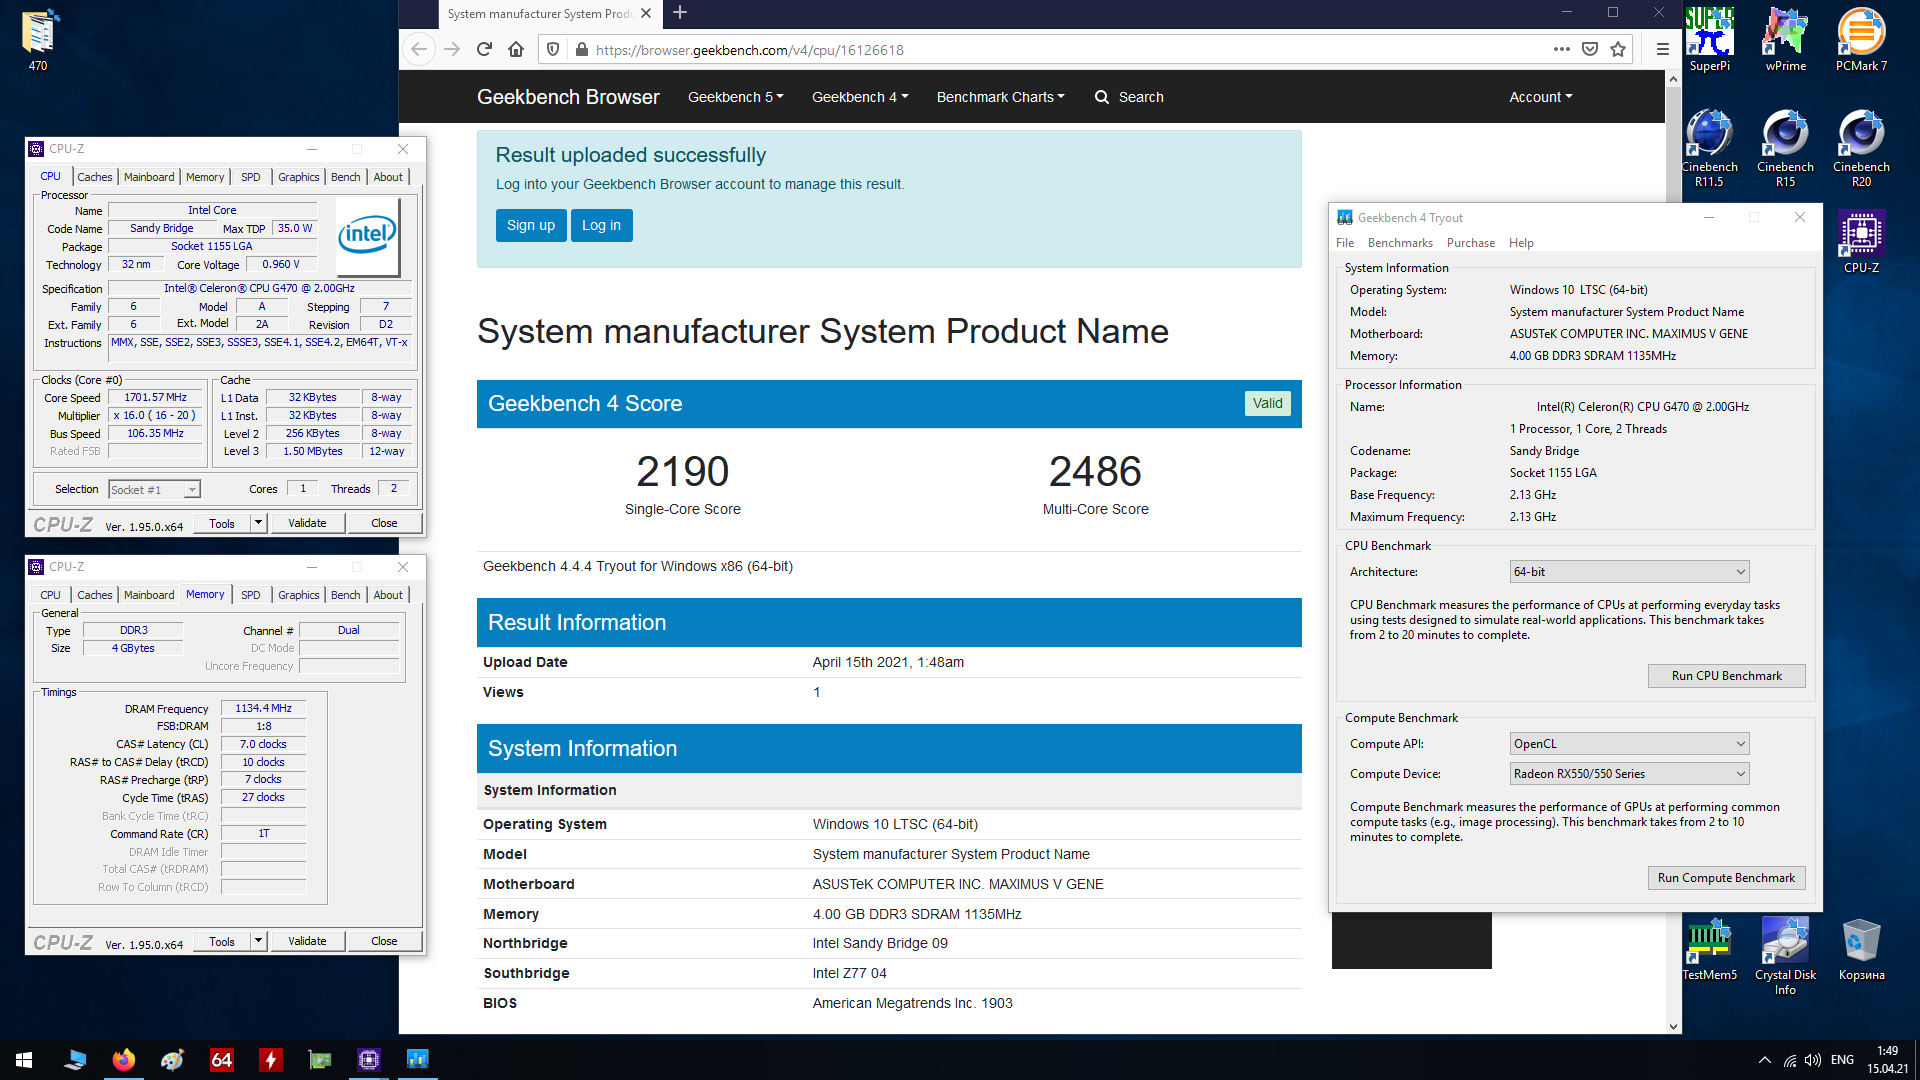Click Search in Geekbench navbar

[x=1129, y=97]
